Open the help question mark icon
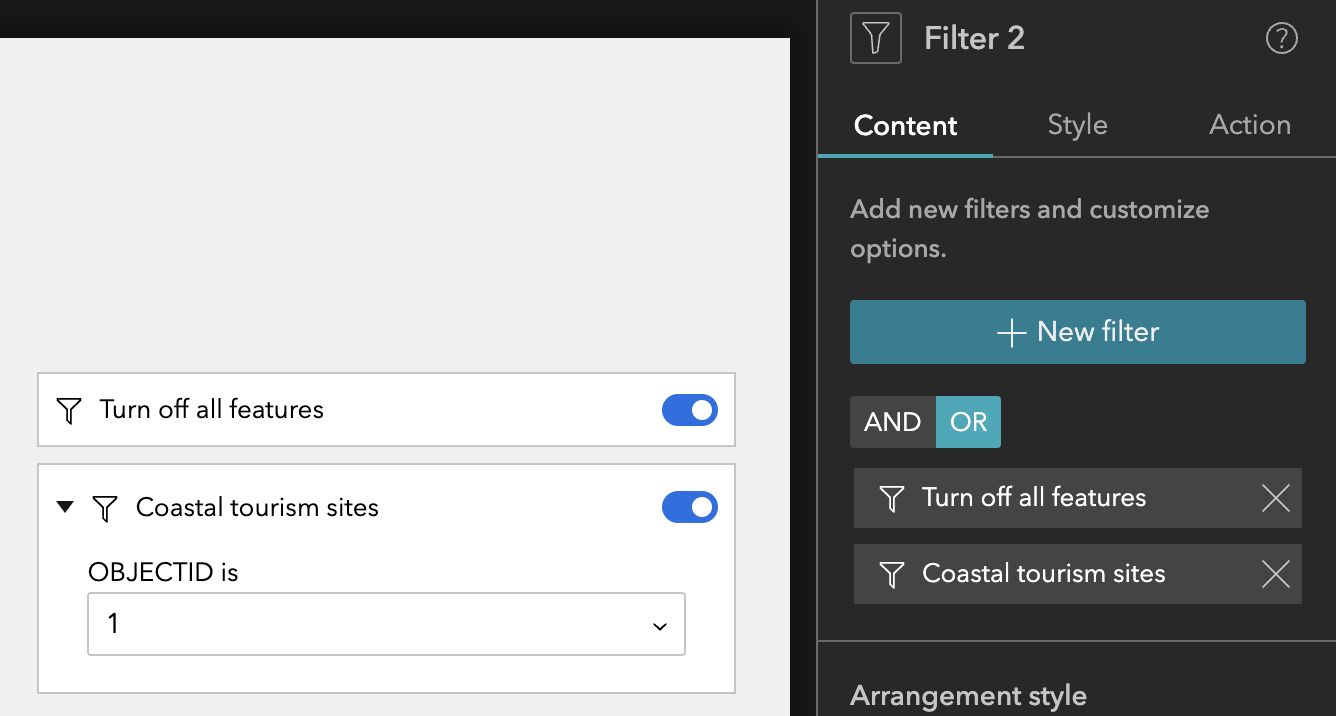Screen dimensions: 1336x716 pos(1281,38)
